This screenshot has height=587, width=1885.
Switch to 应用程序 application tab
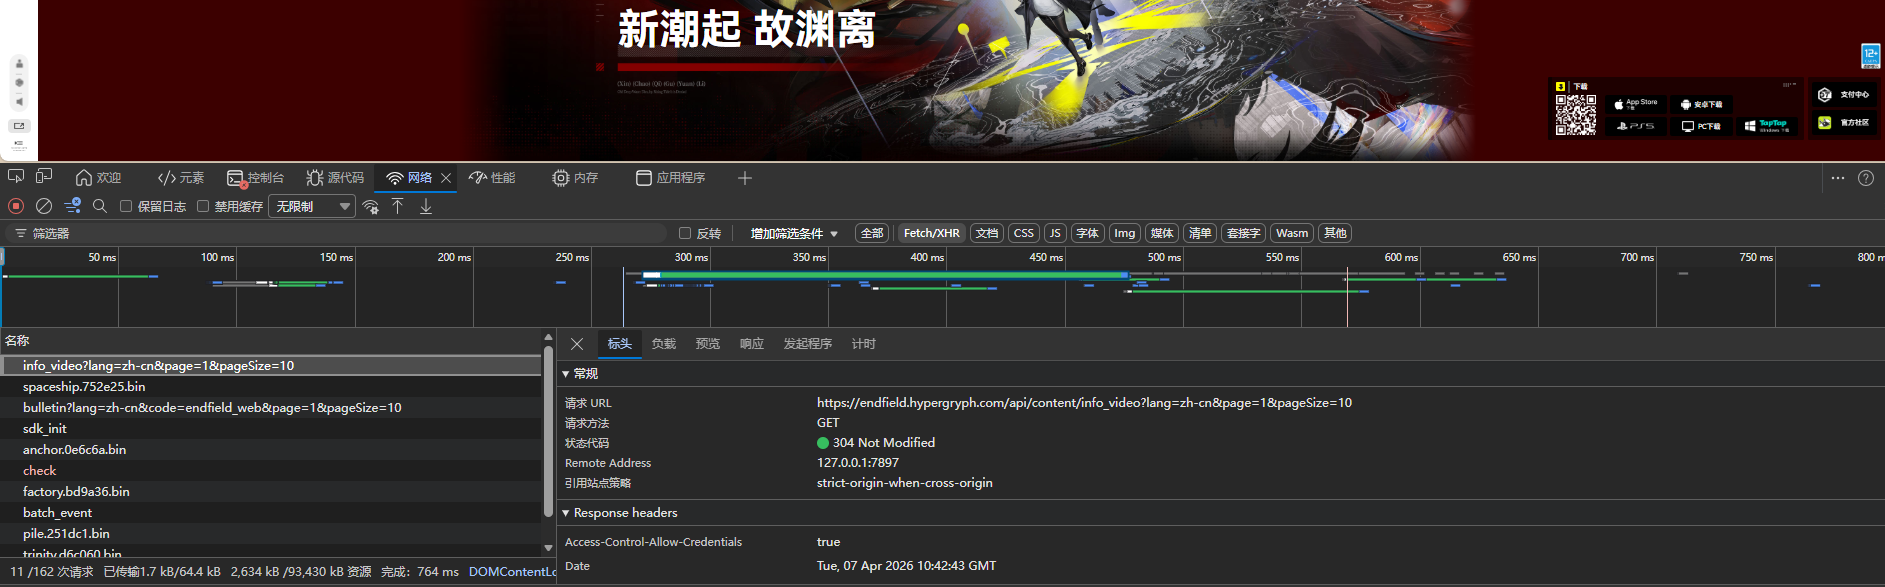tap(671, 178)
